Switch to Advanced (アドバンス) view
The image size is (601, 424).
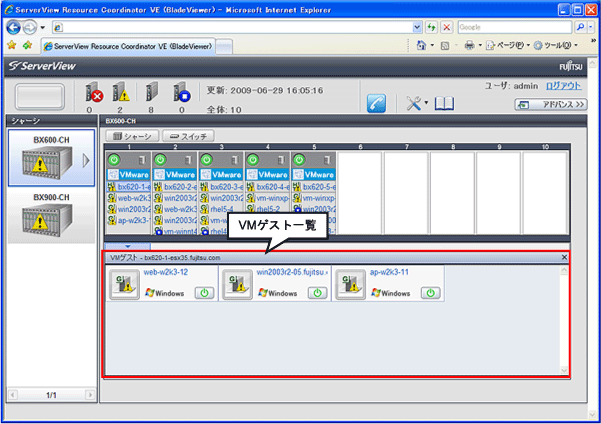pos(550,104)
